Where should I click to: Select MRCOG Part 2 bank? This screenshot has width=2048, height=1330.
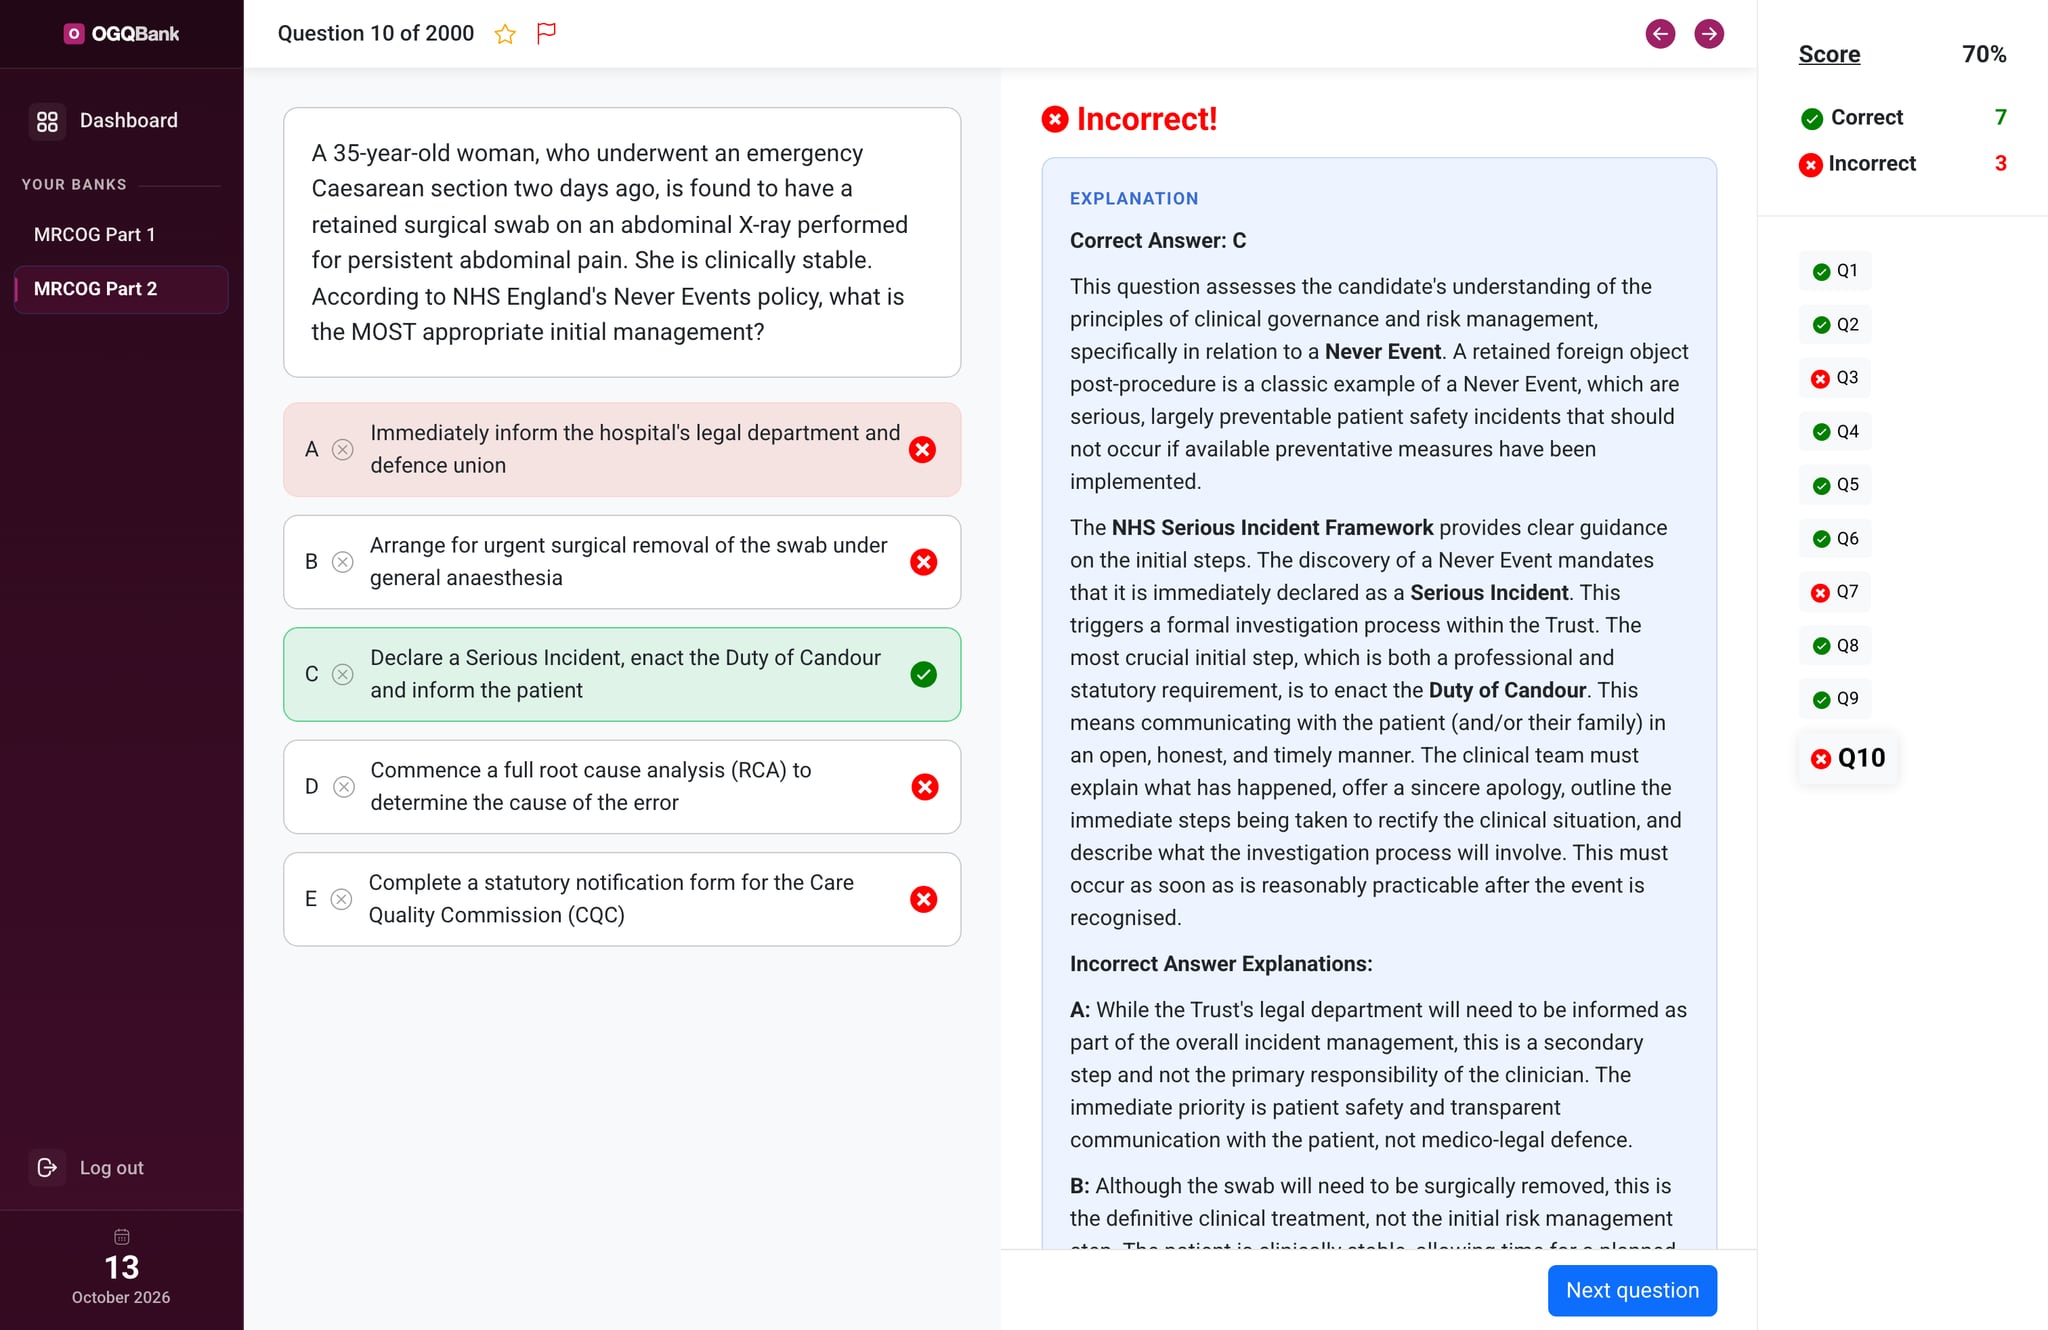pyautogui.click(x=122, y=289)
